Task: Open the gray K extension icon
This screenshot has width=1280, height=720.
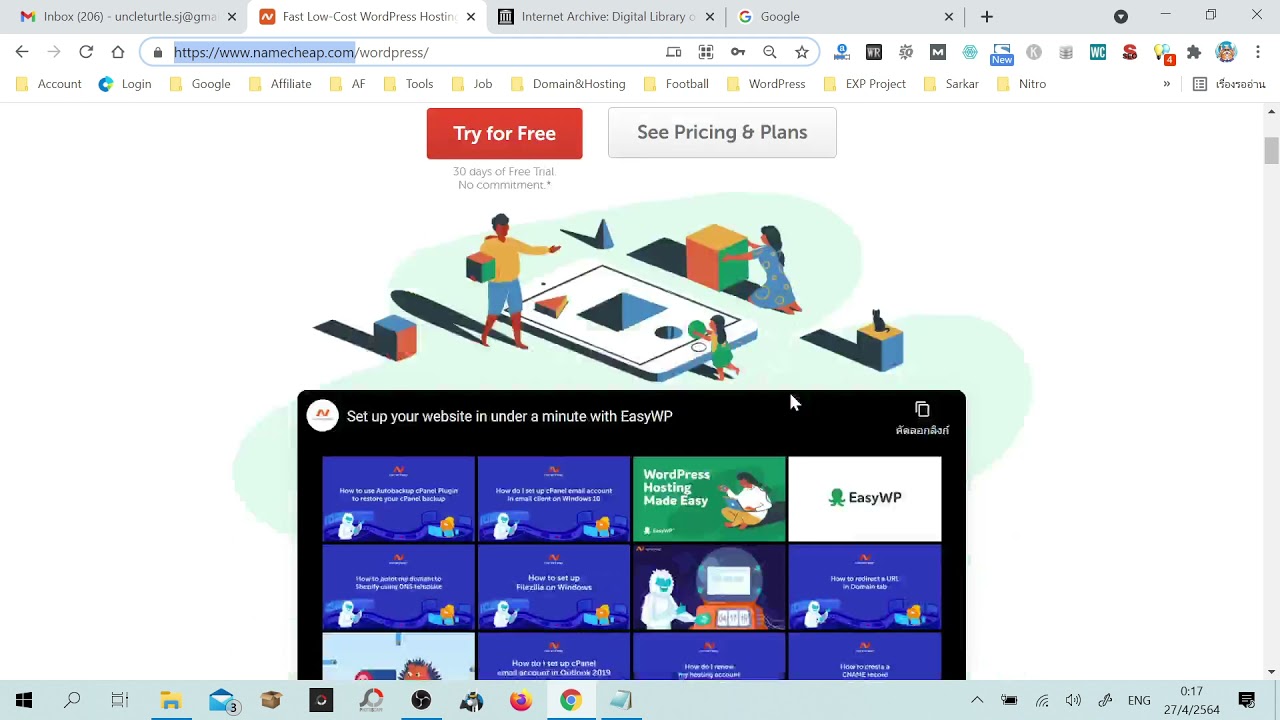Action: (x=1034, y=52)
